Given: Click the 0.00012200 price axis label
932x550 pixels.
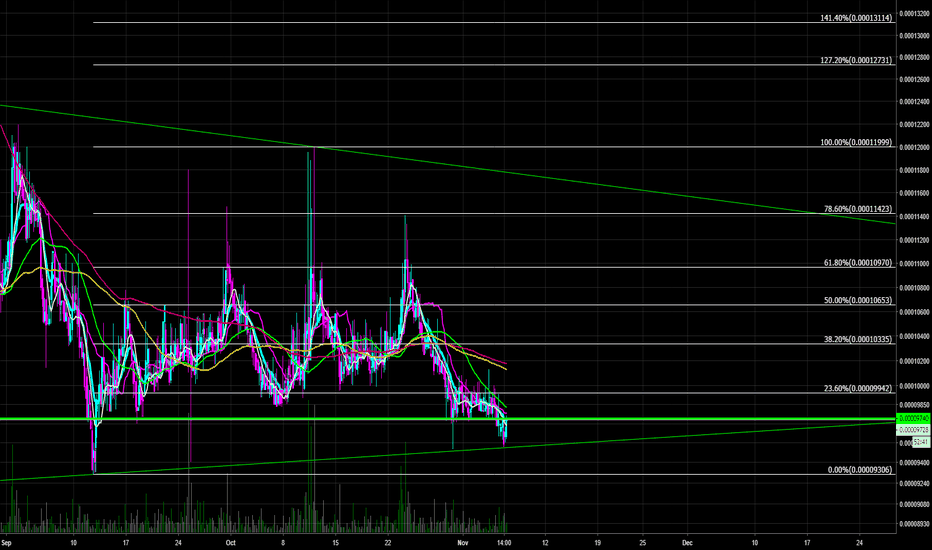Looking at the screenshot, I should click(914, 125).
